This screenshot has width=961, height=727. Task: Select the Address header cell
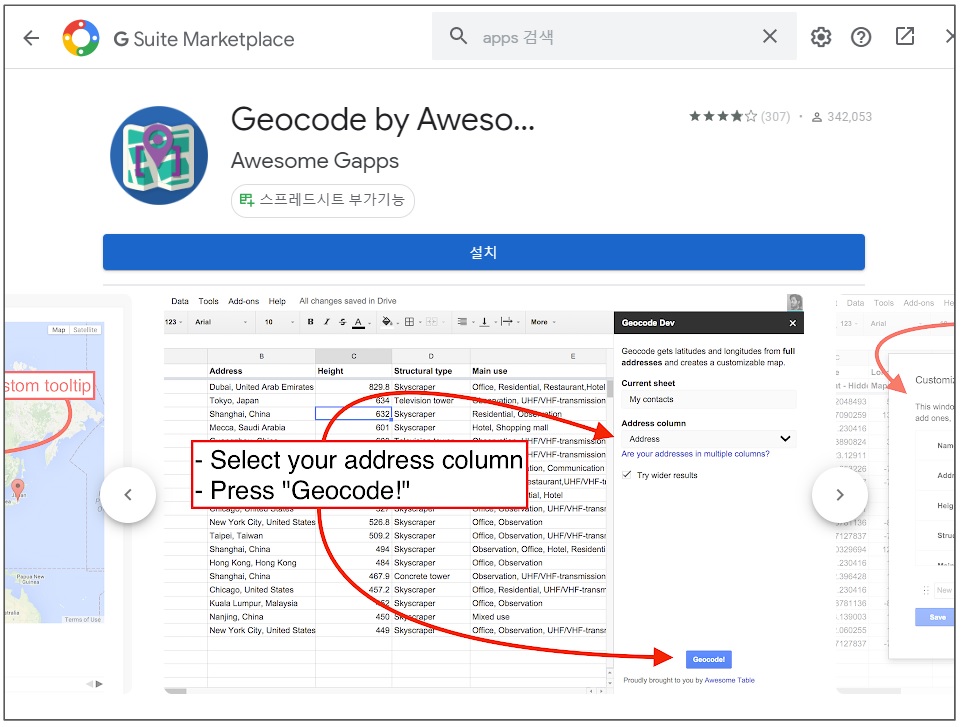tap(262, 371)
